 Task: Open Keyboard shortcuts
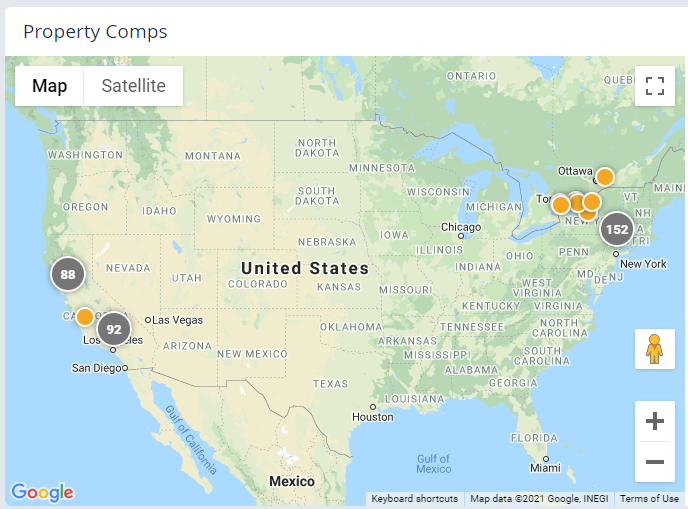[414, 498]
